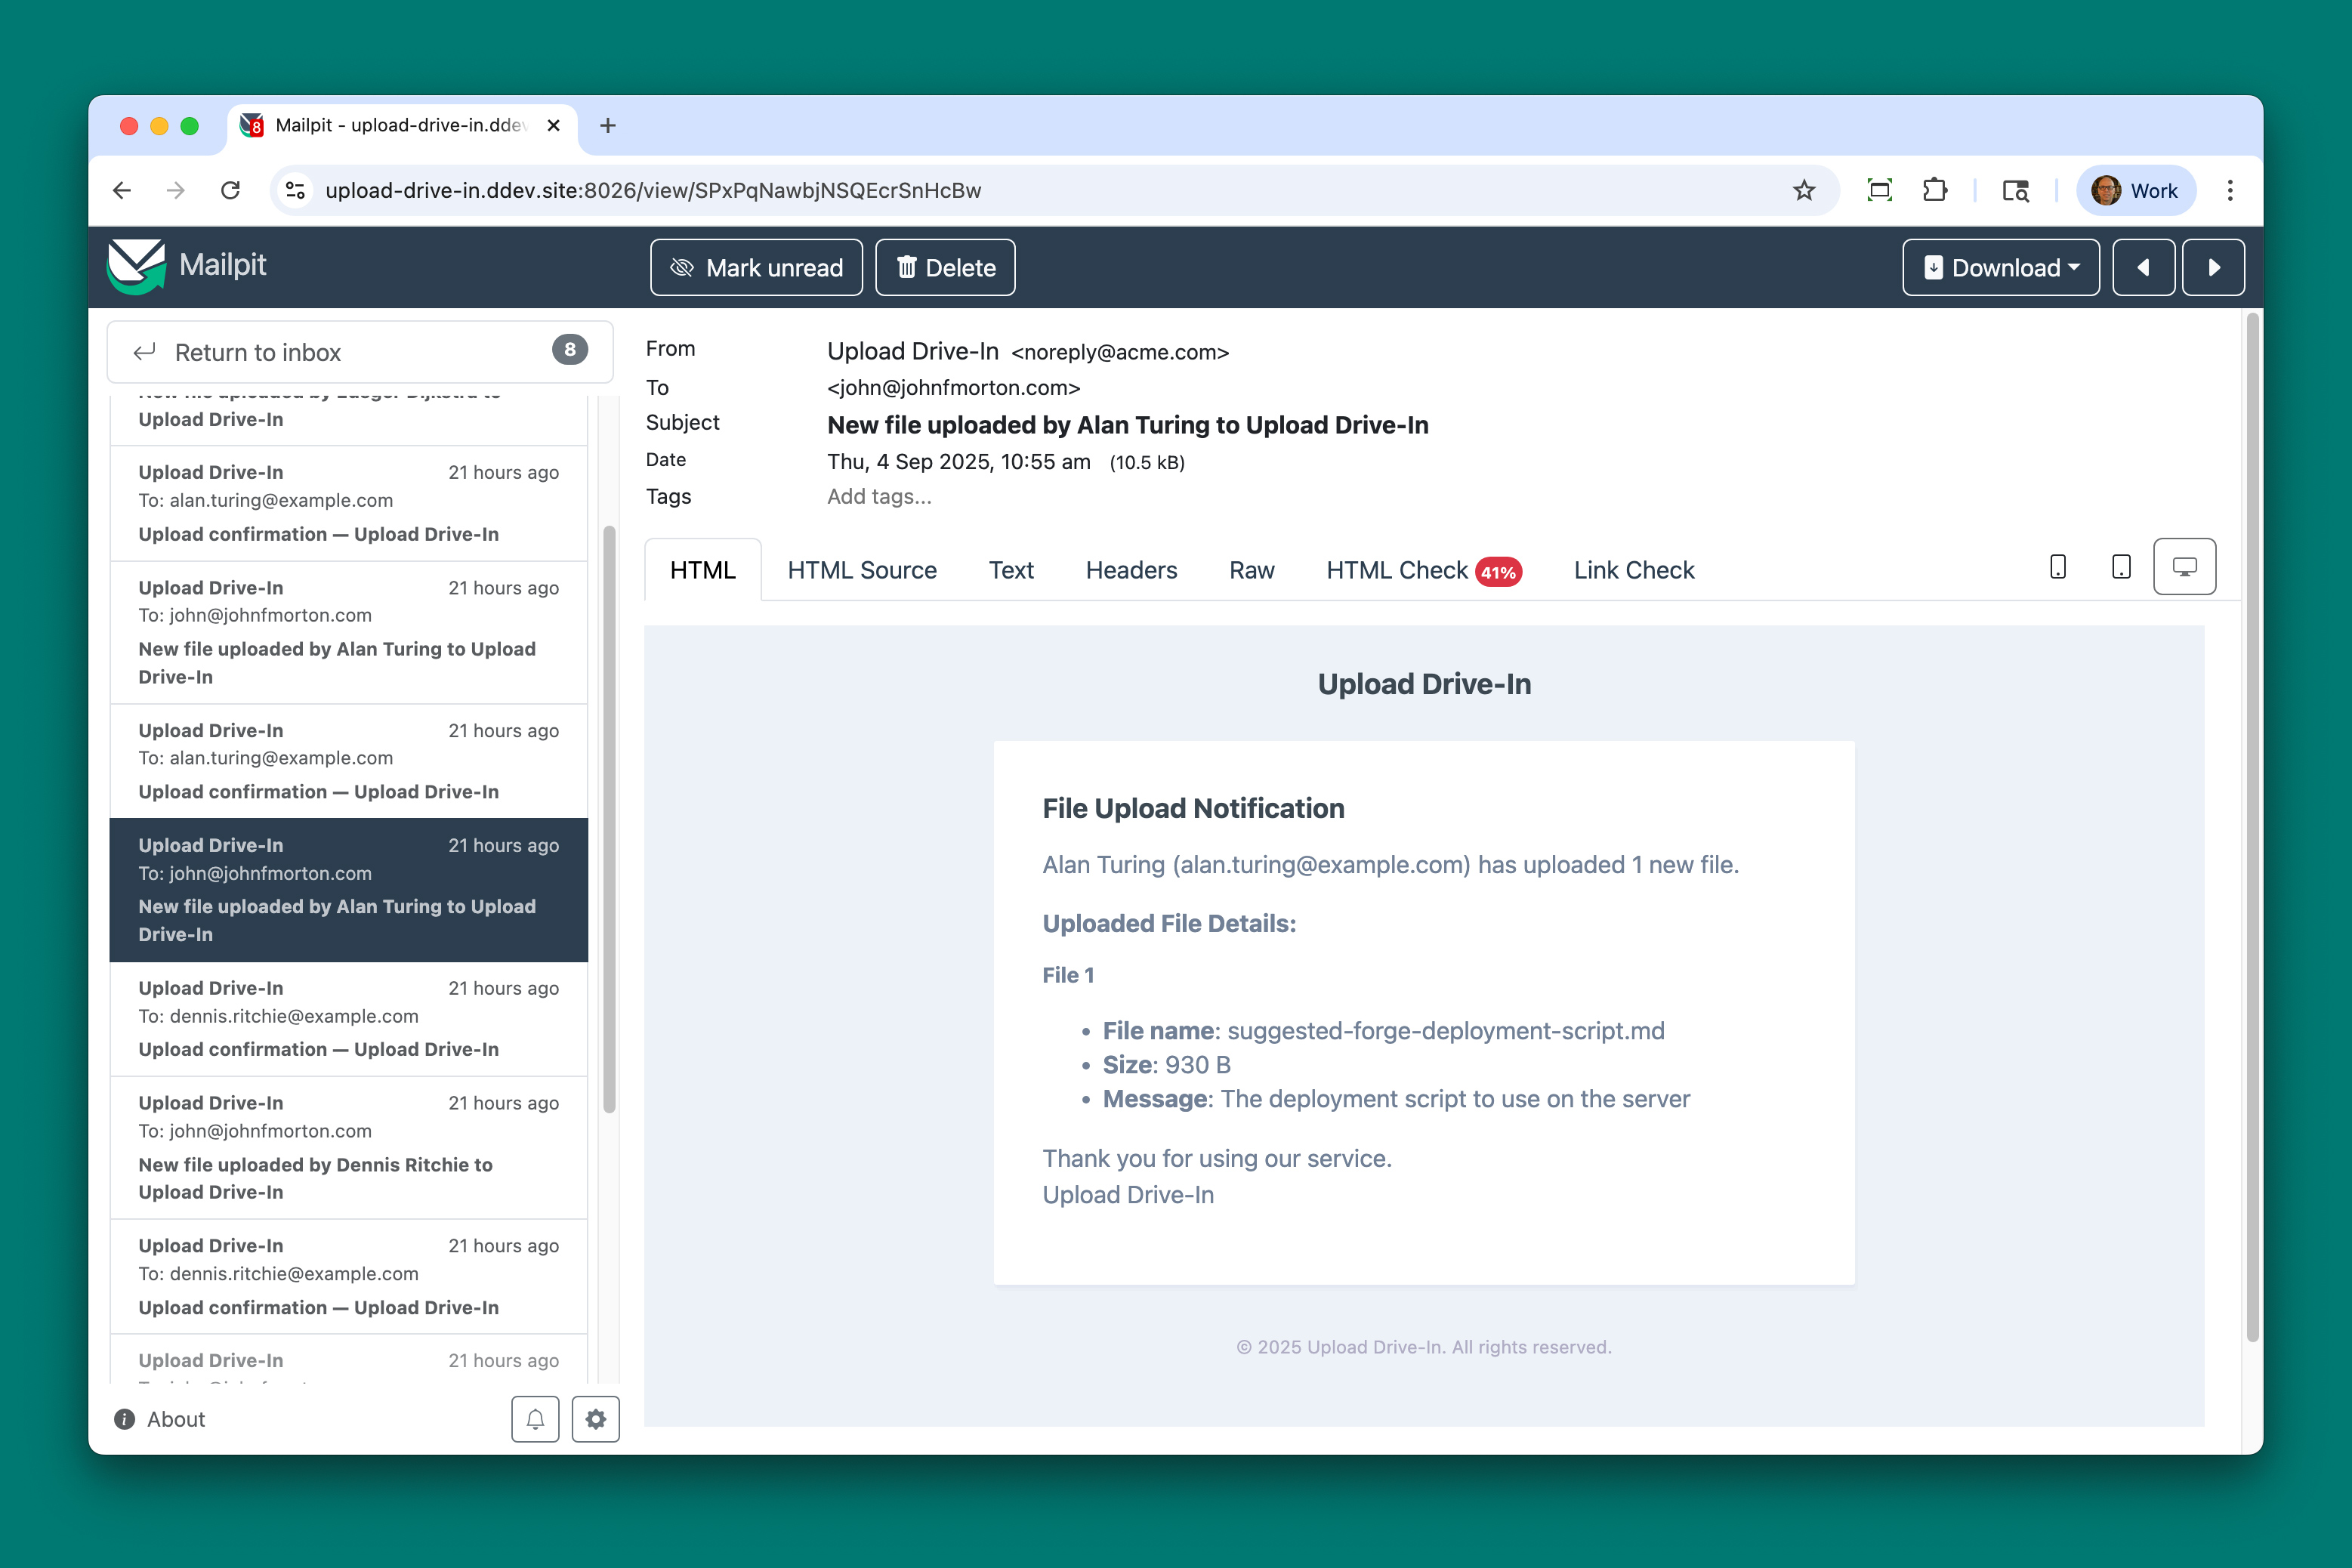Screen dimensions: 2352x1568
Task: Open Chrome three-dot menu
Action: tap(2230, 190)
